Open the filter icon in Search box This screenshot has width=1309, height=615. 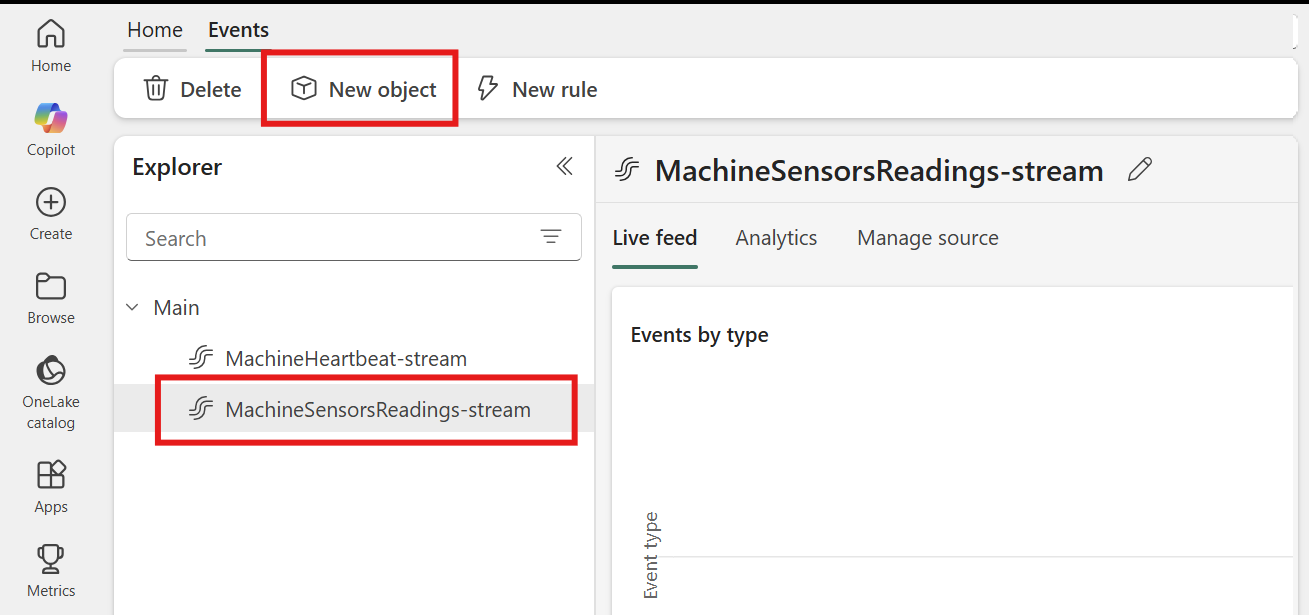(x=551, y=237)
